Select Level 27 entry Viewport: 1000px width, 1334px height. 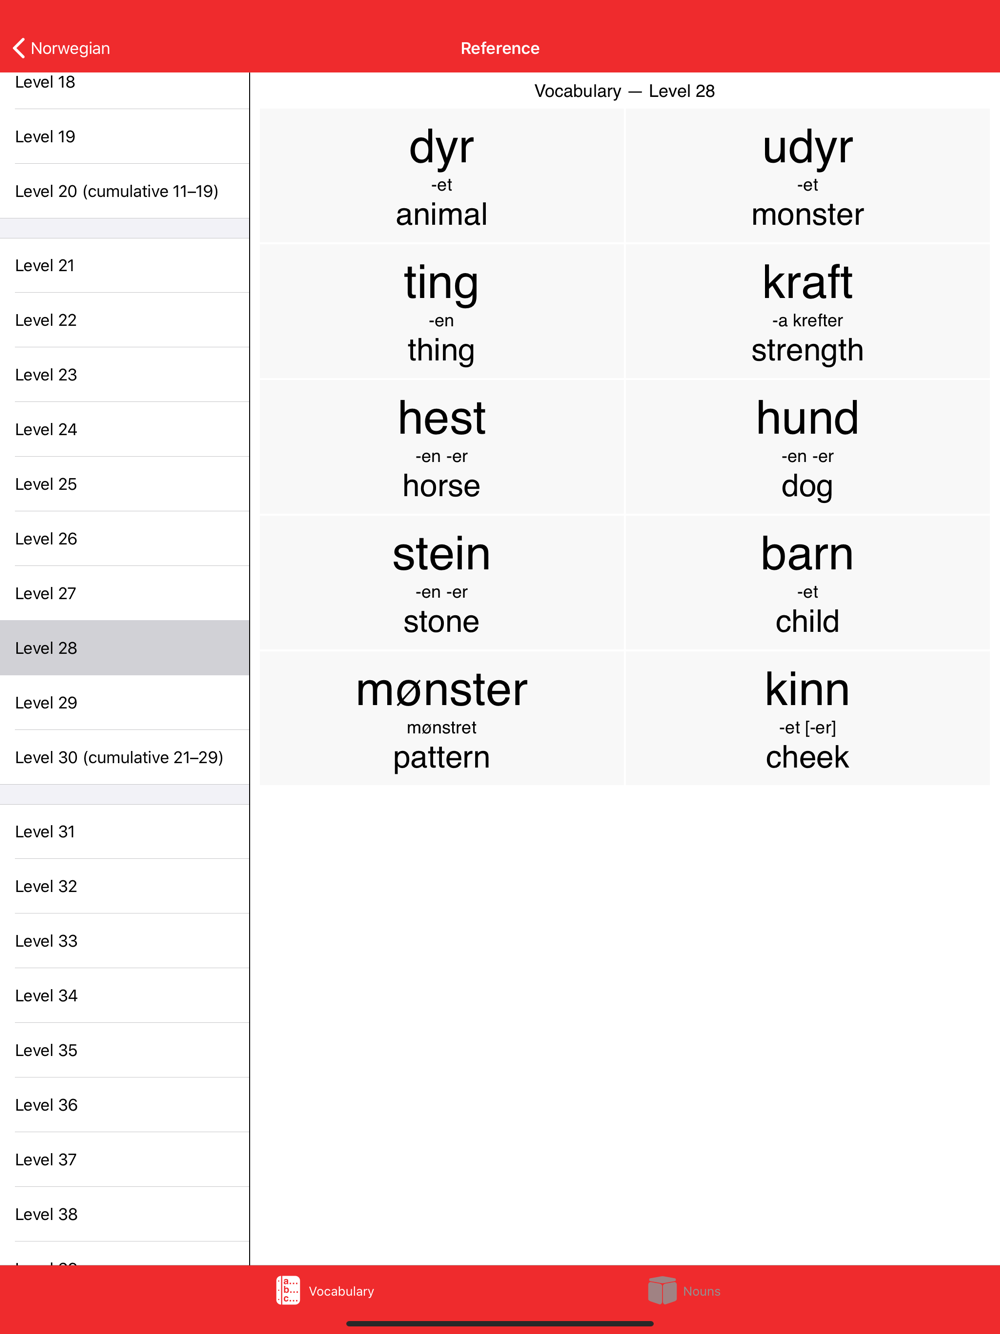(125, 593)
